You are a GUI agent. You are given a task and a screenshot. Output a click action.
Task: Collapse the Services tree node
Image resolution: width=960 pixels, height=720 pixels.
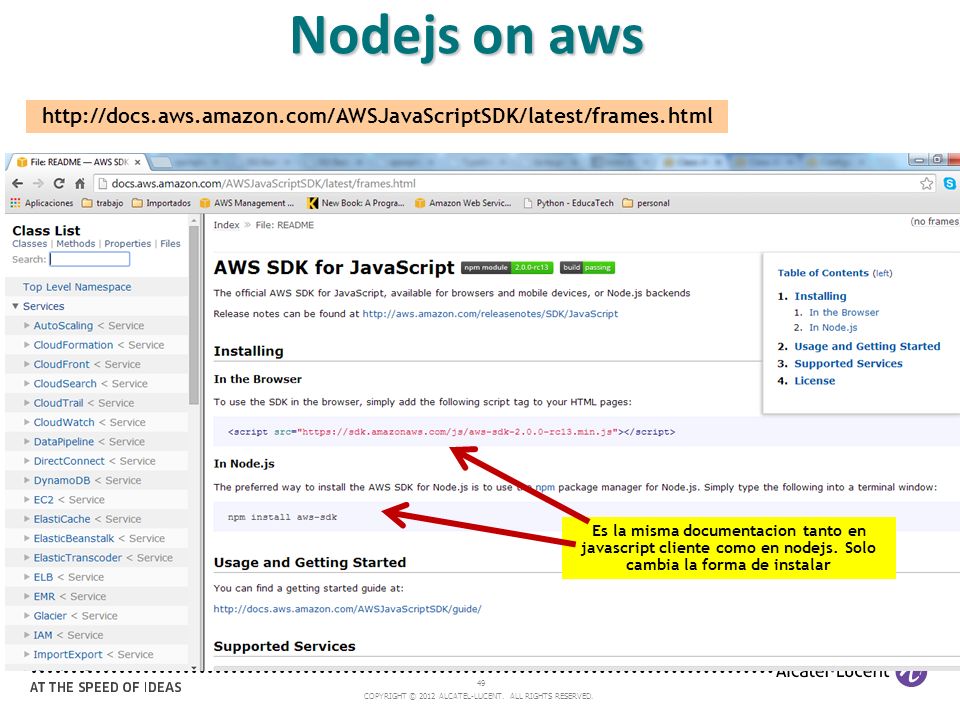[x=15, y=306]
